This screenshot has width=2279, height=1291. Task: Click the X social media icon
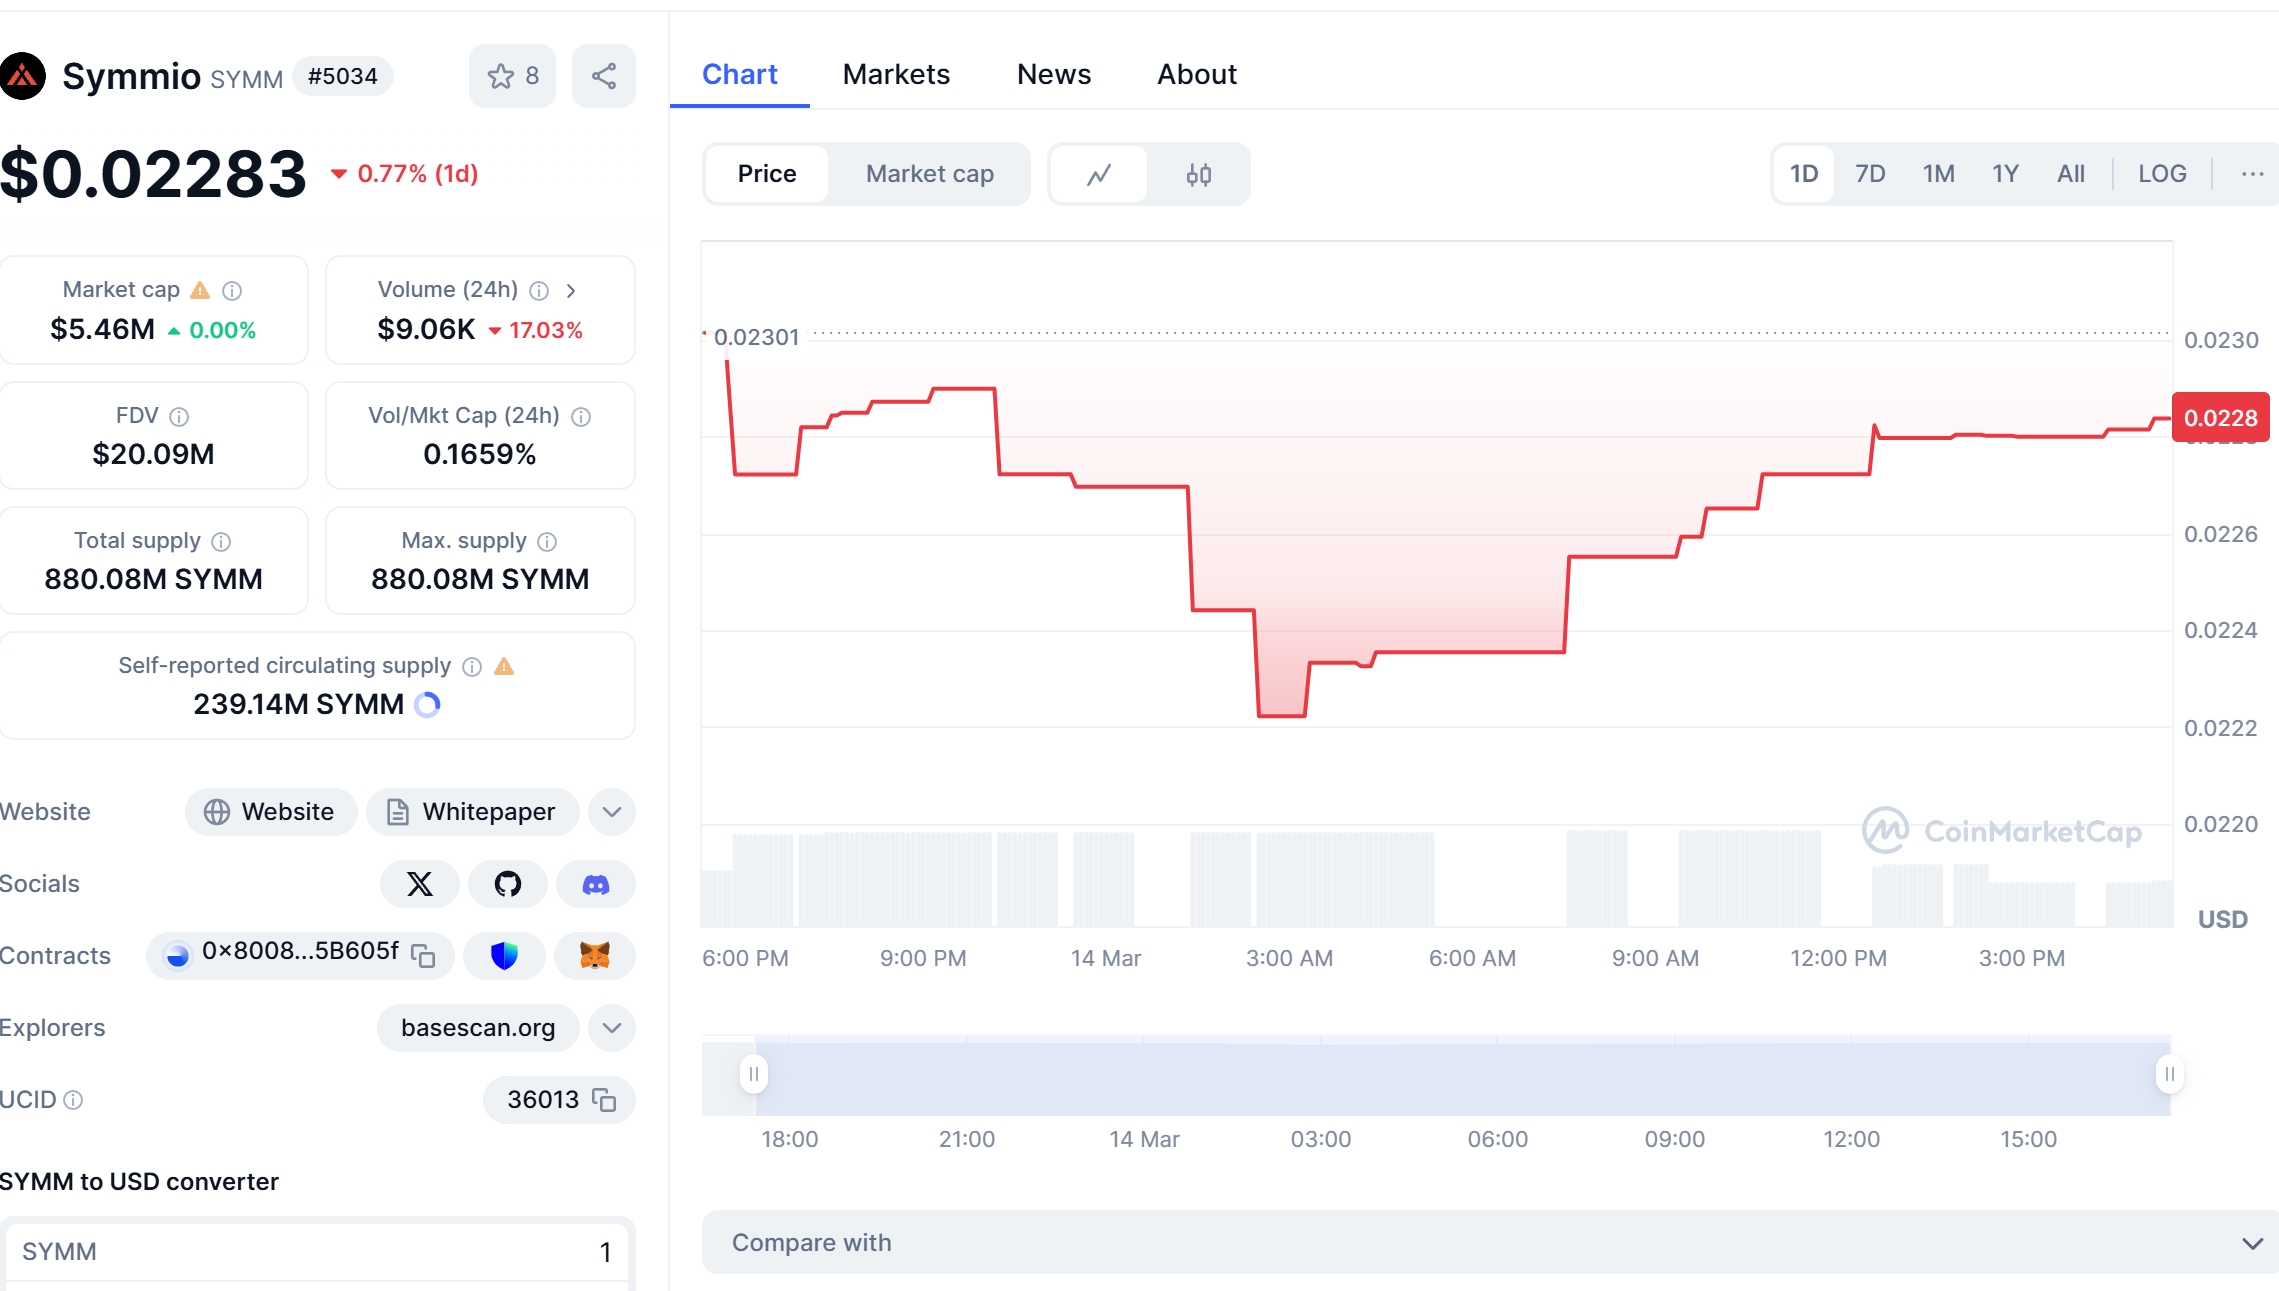click(418, 884)
